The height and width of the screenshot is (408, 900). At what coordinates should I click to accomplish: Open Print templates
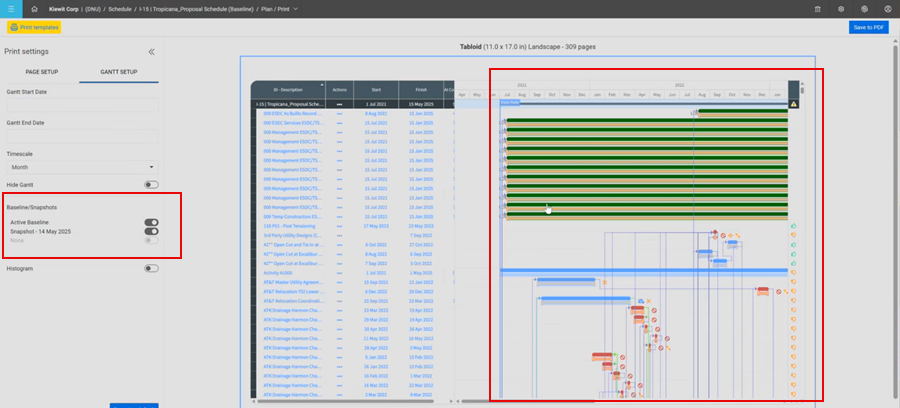(34, 27)
